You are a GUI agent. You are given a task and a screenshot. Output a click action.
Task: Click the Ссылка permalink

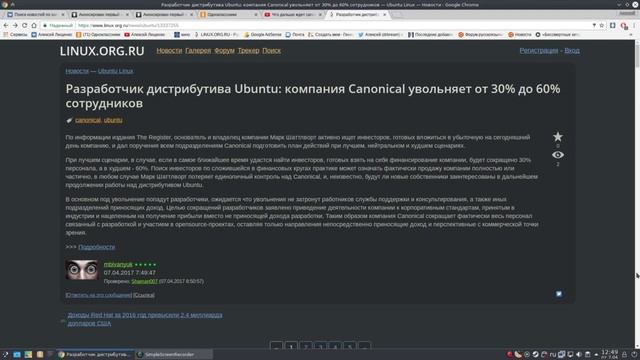click(x=144, y=295)
